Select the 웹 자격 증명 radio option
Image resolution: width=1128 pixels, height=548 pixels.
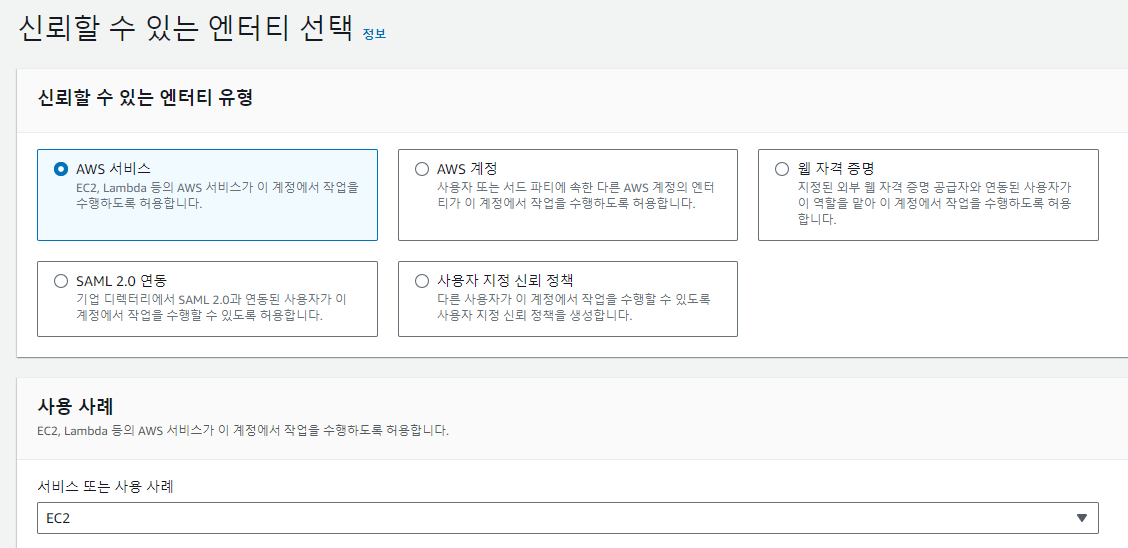[782, 169]
